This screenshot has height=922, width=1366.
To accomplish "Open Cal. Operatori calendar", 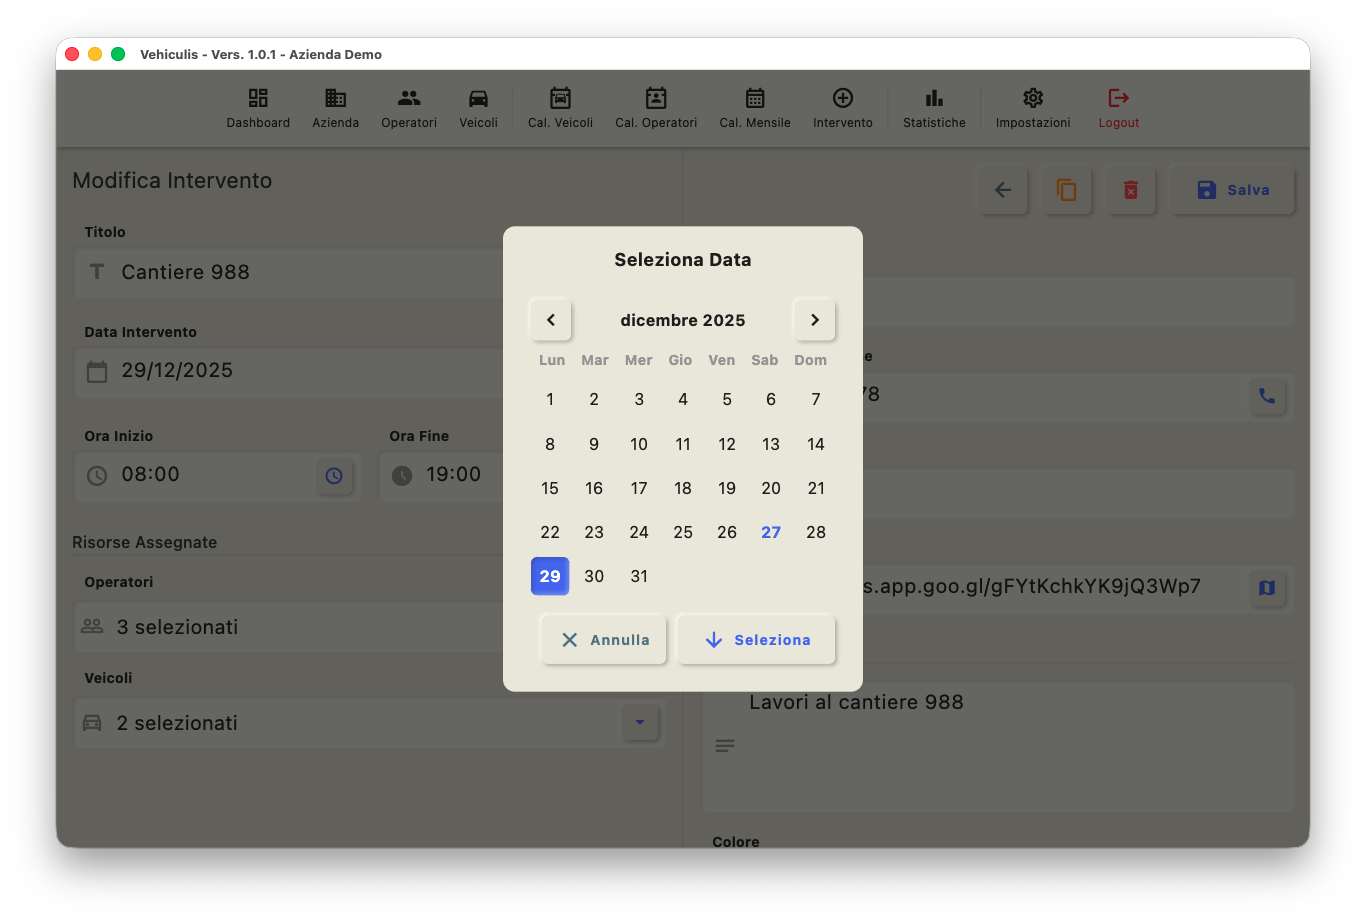I will pyautogui.click(x=656, y=108).
